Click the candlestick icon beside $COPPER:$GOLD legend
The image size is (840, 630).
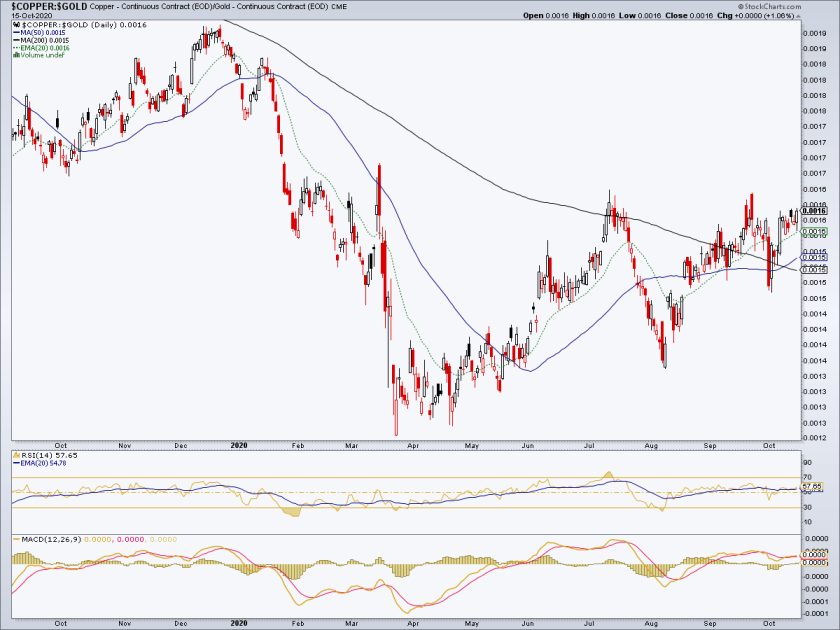click(16, 25)
